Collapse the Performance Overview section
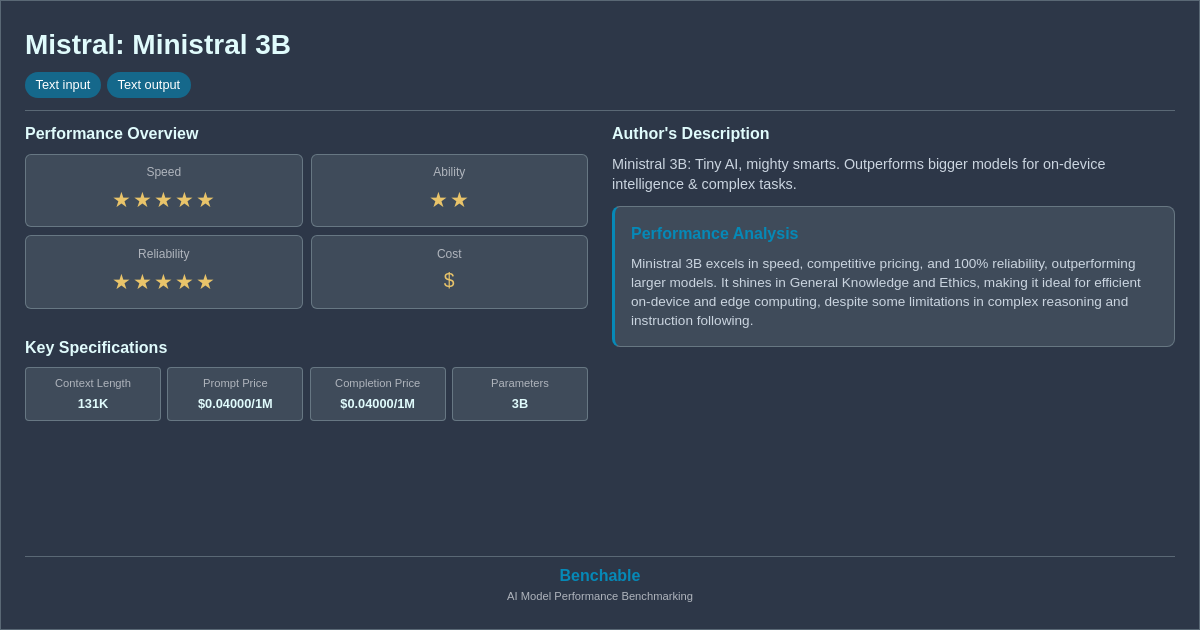This screenshot has width=1200, height=630. point(111,133)
